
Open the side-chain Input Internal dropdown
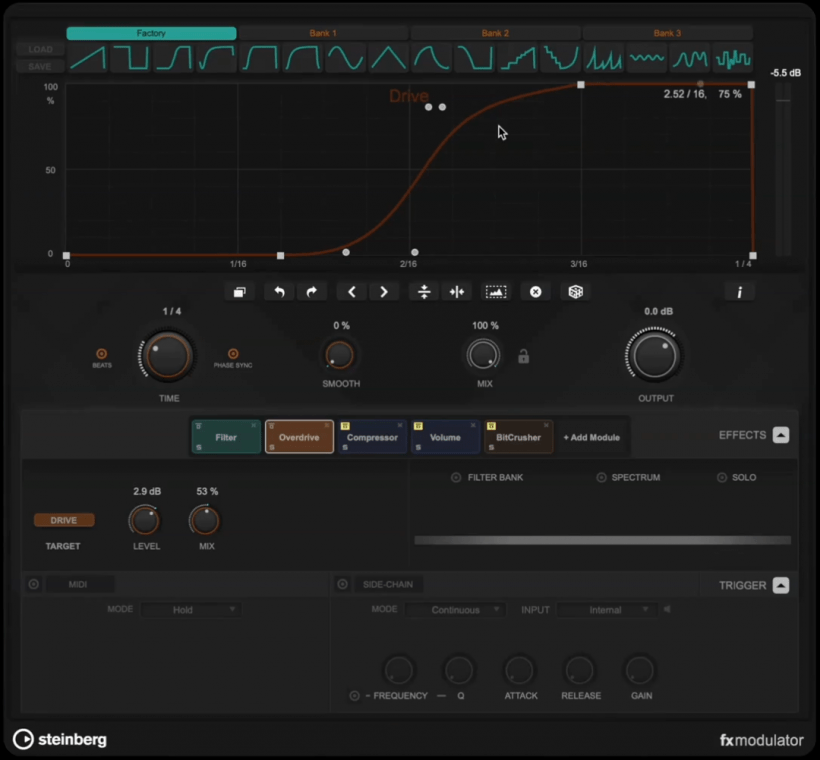605,610
